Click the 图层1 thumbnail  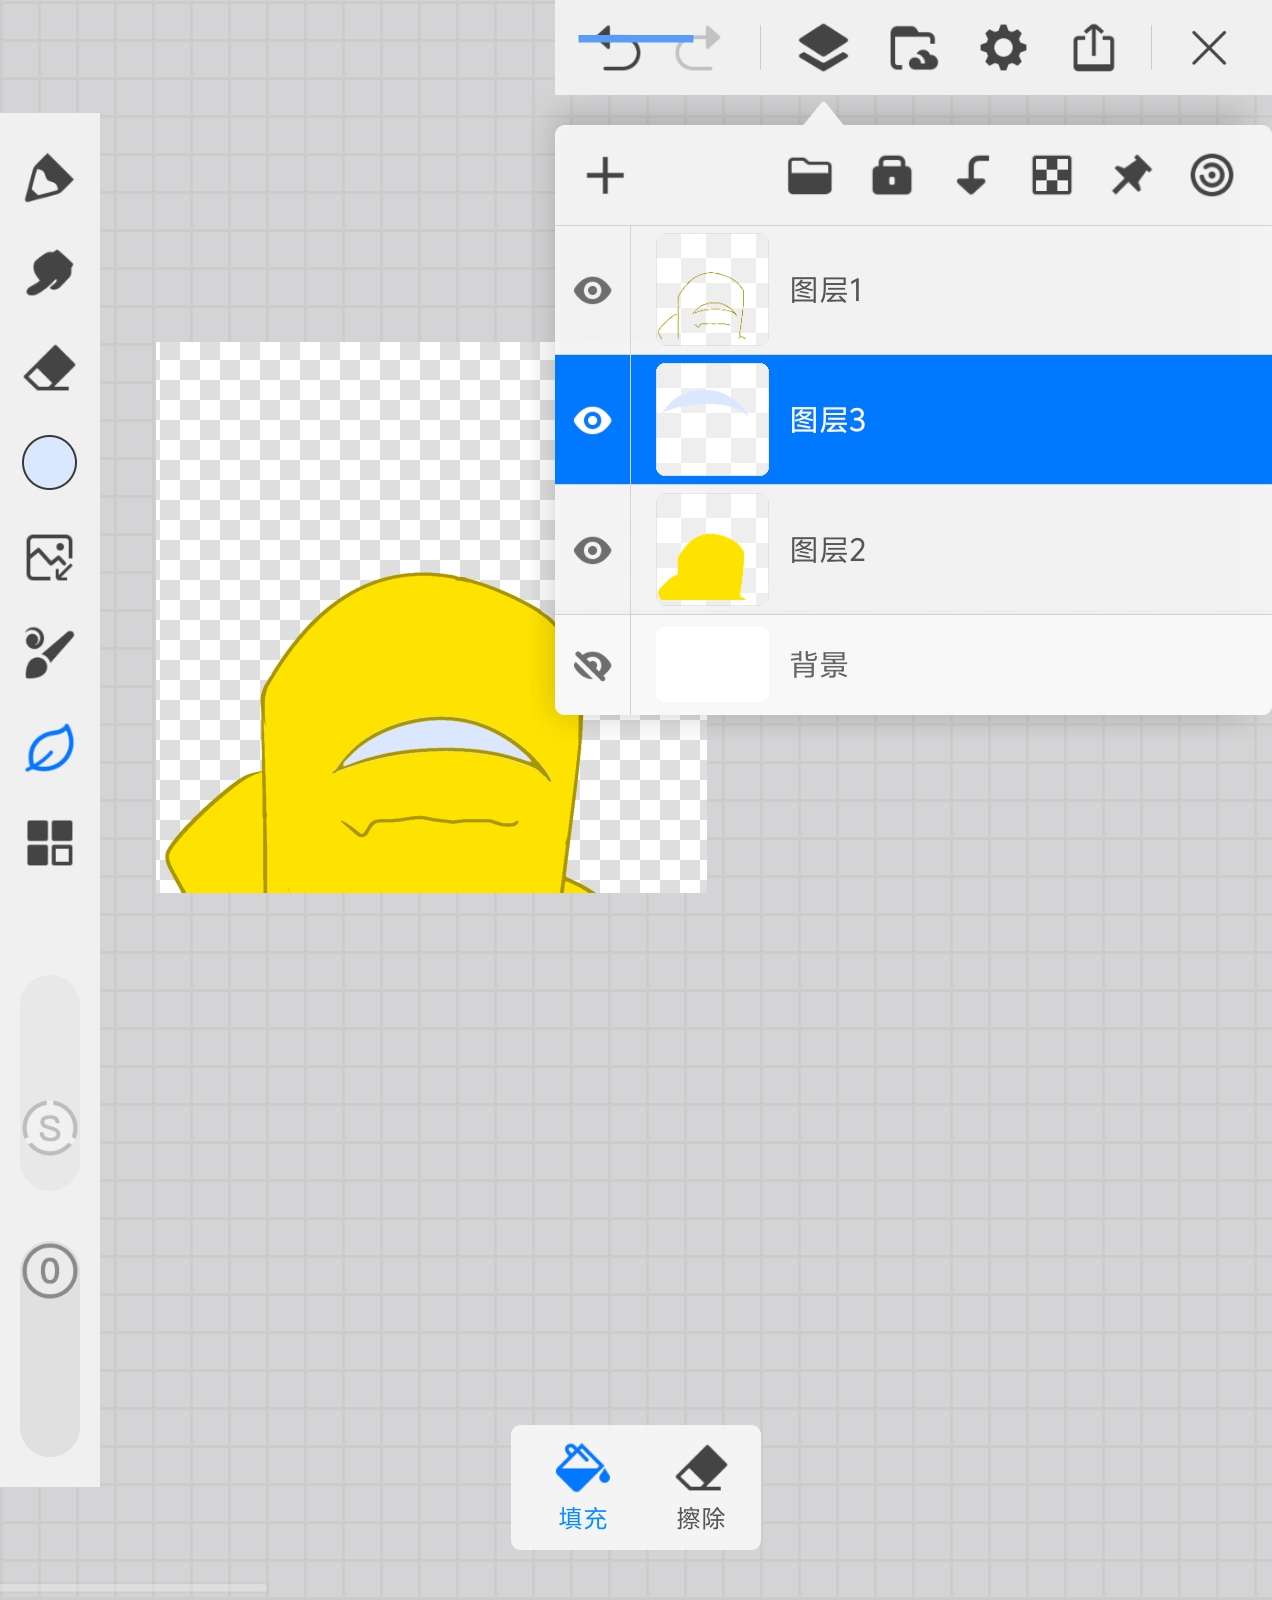[x=712, y=290]
